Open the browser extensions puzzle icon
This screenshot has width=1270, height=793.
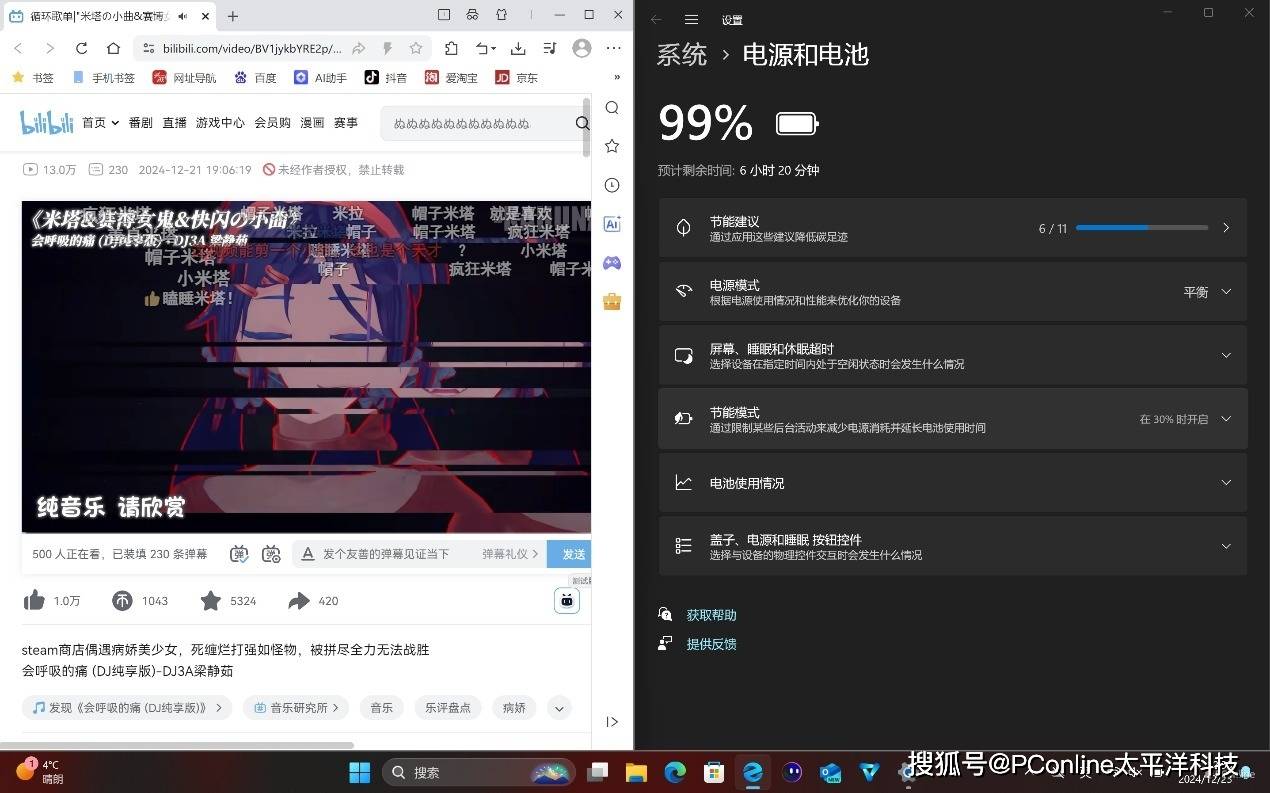pyautogui.click(x=451, y=48)
